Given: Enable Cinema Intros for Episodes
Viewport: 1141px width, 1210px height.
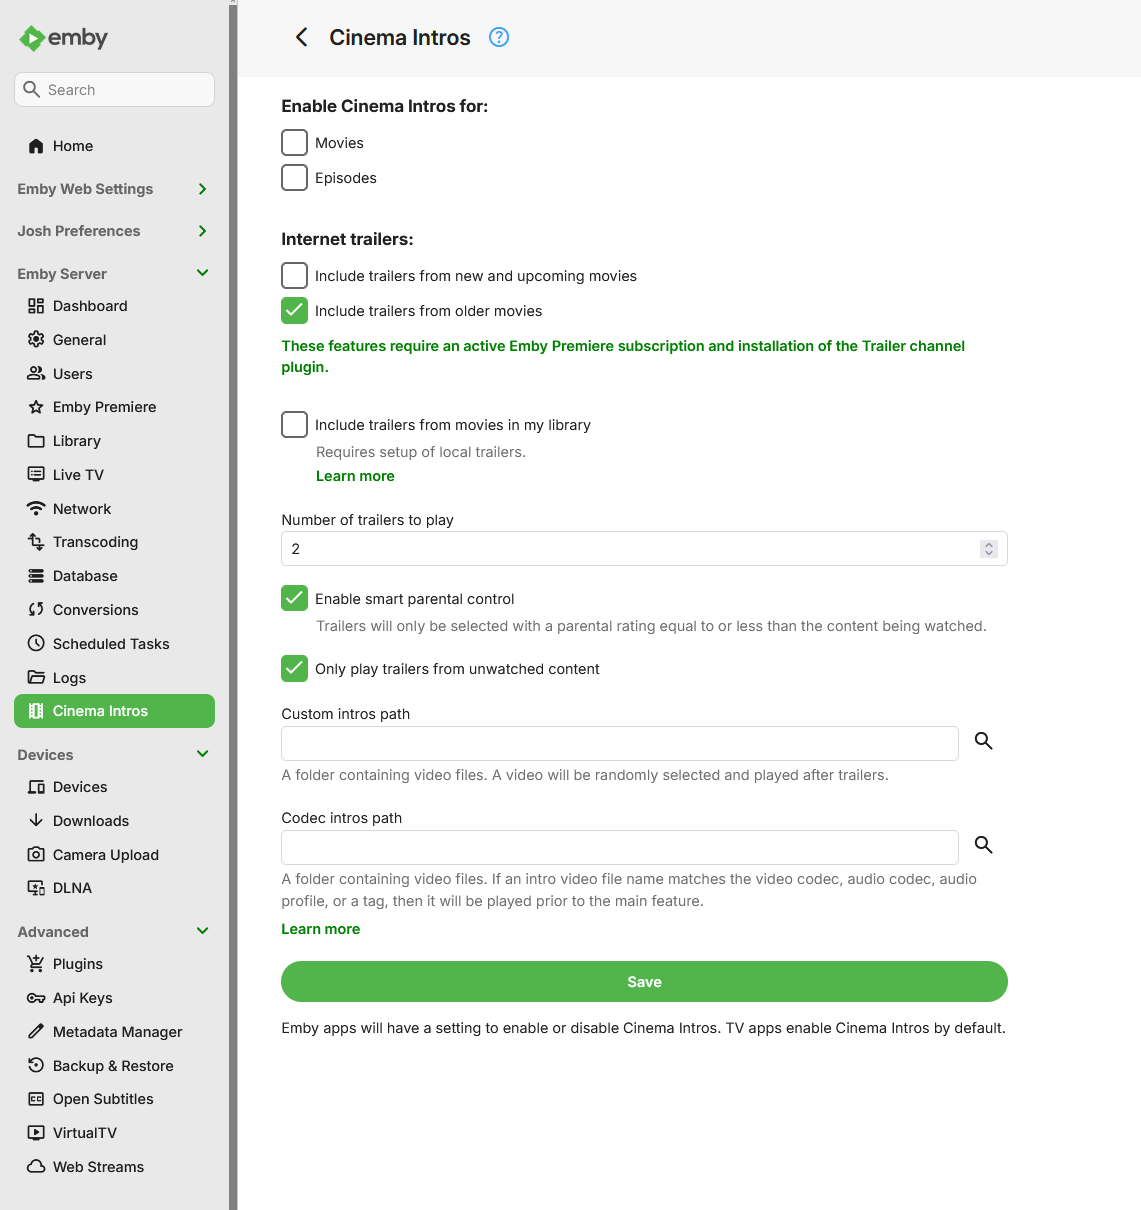Looking at the screenshot, I should click(x=294, y=177).
